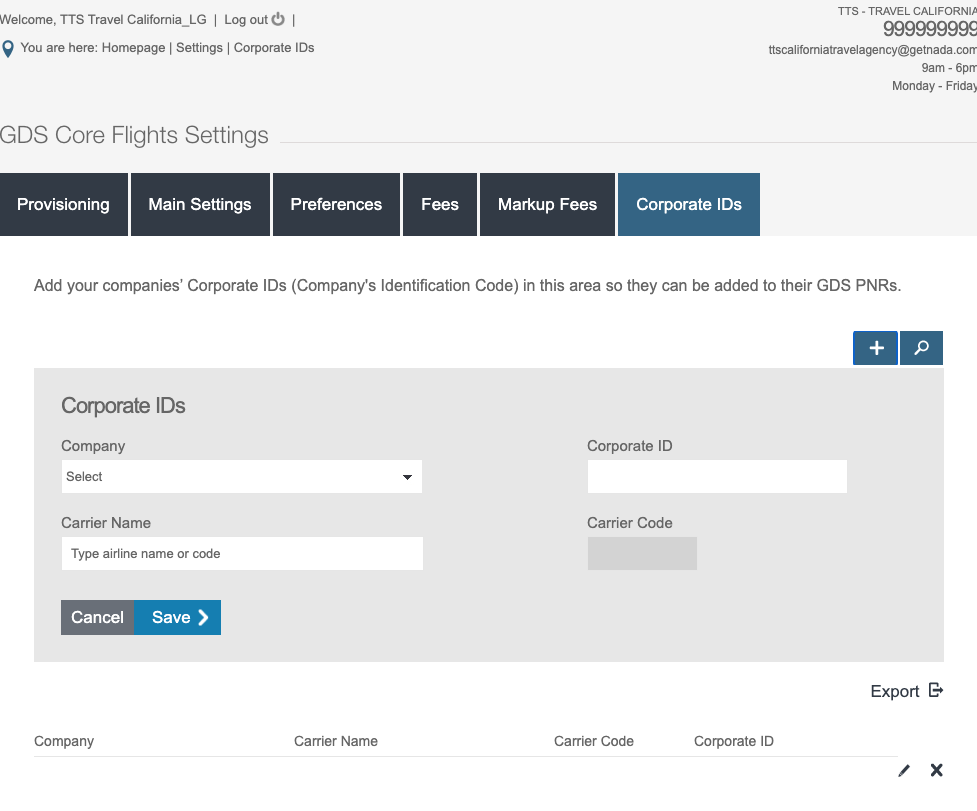Click the Log out power icon
Screen dimensions: 977x811
point(278,19)
